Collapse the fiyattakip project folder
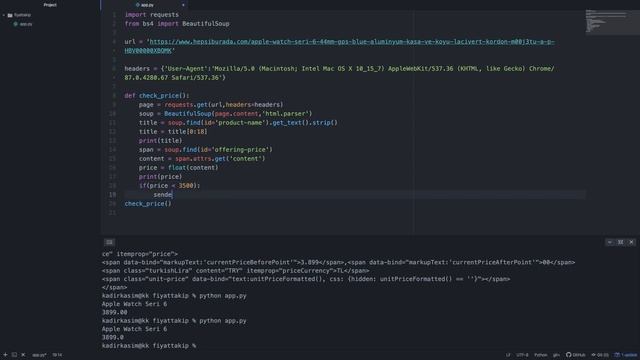 [x=4, y=15]
